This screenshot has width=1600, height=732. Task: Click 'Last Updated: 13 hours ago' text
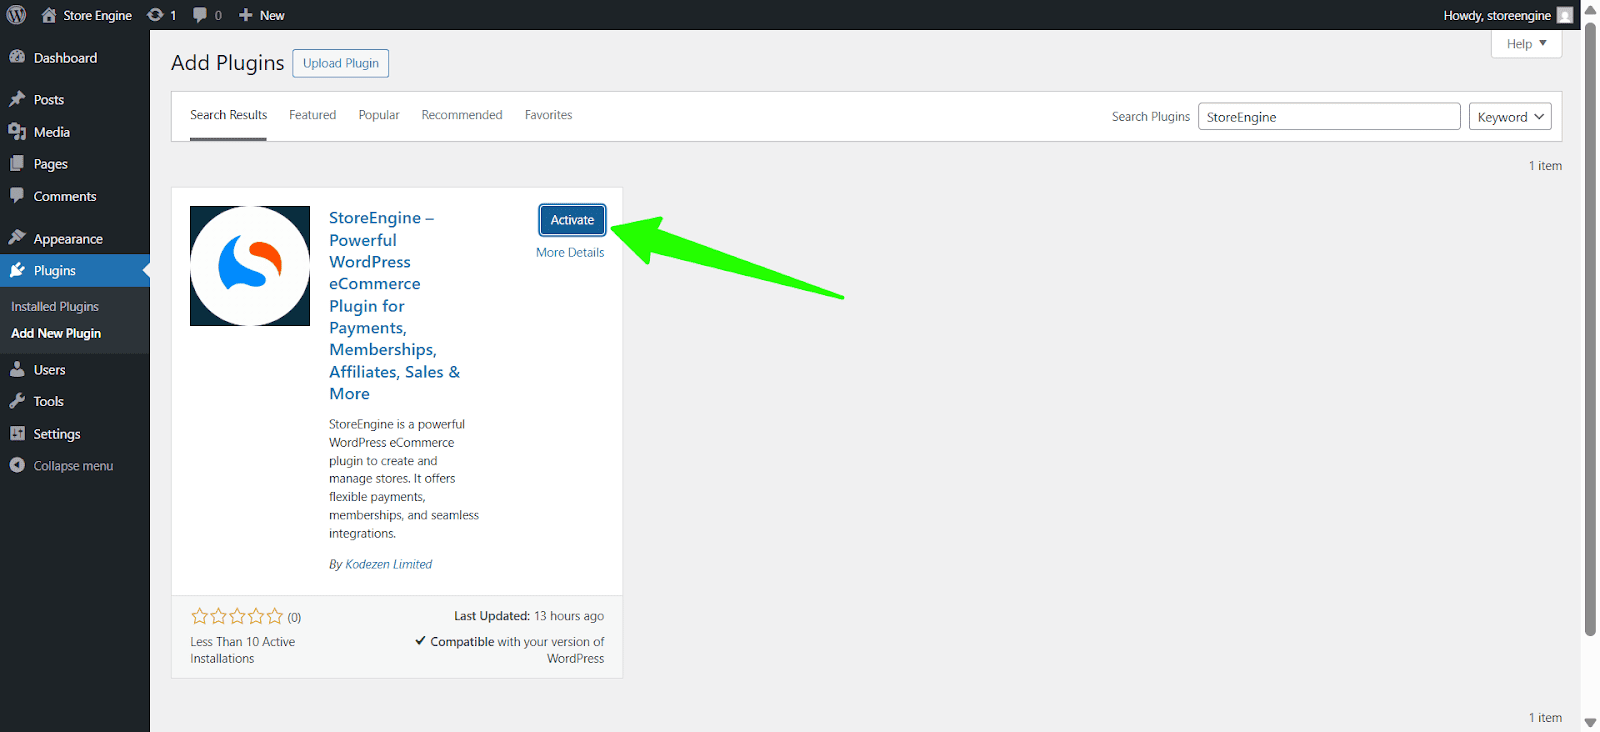tap(529, 616)
